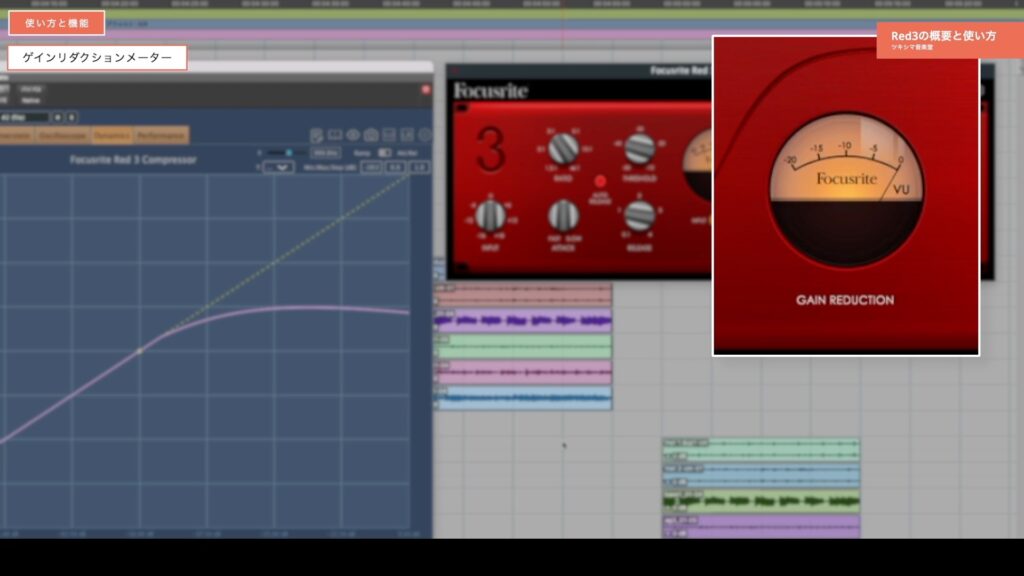Click the small button right of the top-left field
Screen dimensions: 1024x576
click(57, 118)
